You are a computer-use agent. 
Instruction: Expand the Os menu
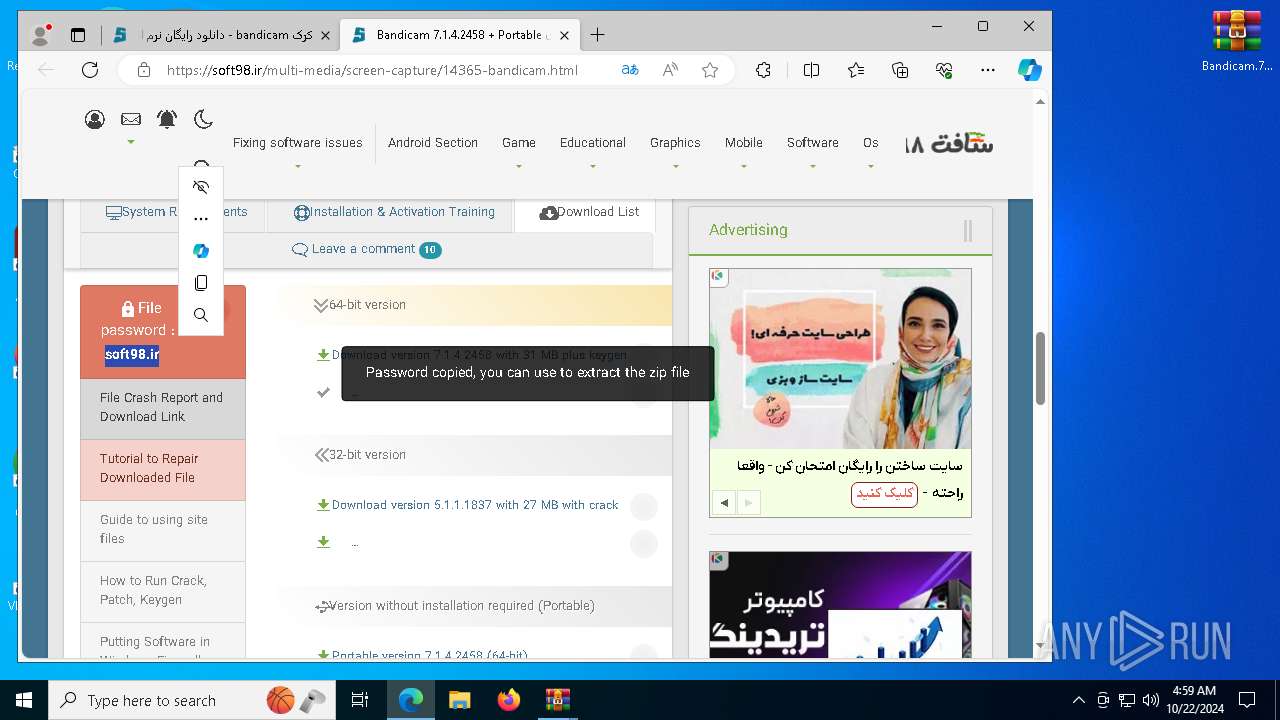pos(871,143)
